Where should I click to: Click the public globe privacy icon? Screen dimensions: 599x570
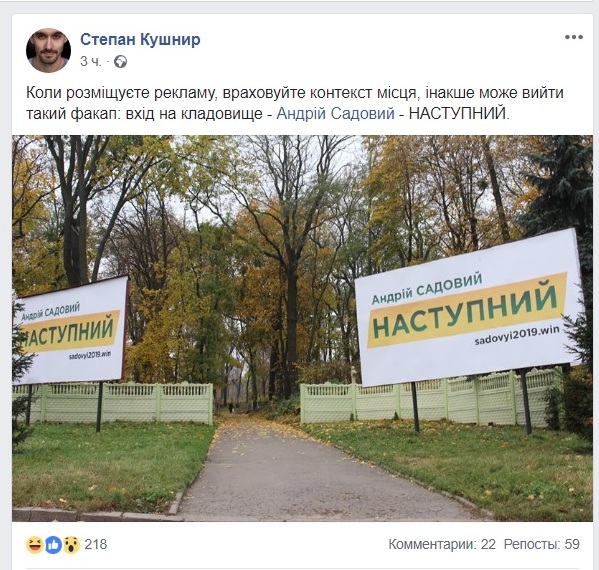tap(120, 62)
